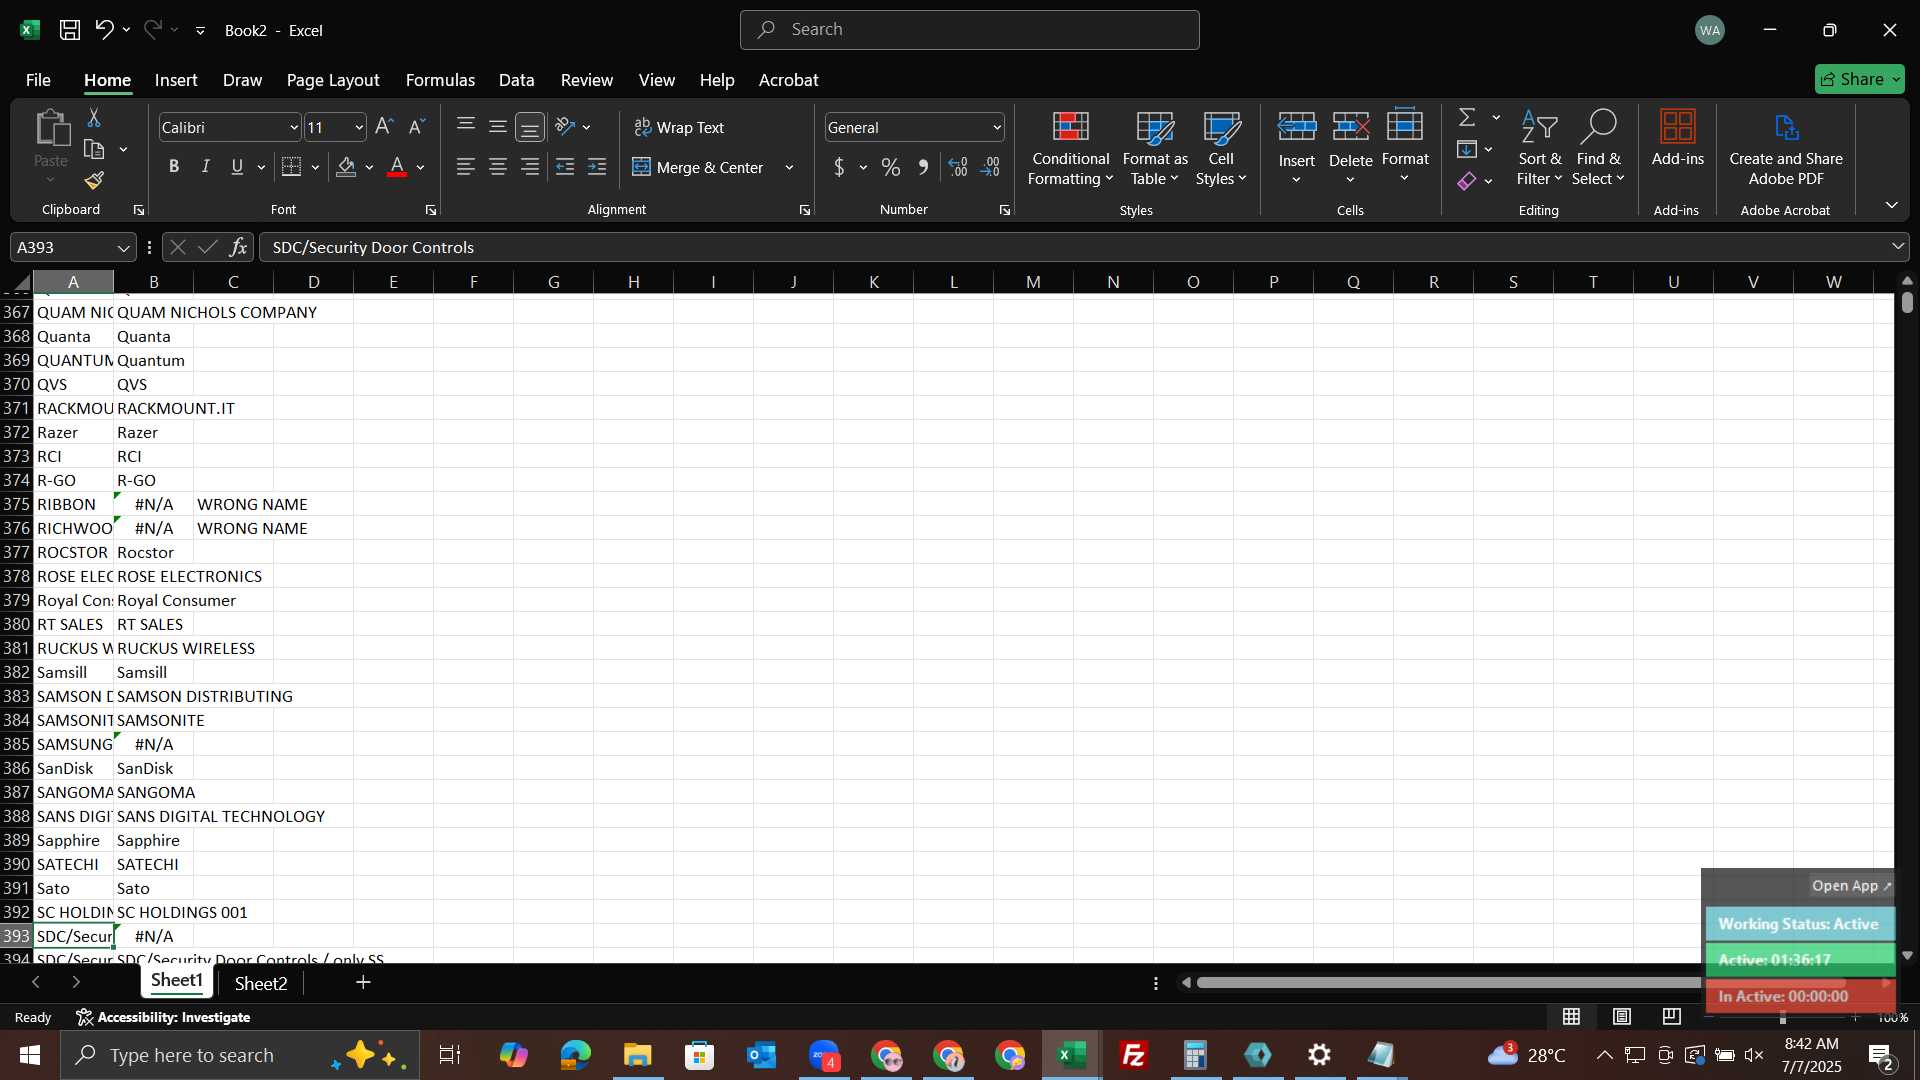Expand Merge & Center options arrow
1920x1080 pixels.
click(789, 167)
